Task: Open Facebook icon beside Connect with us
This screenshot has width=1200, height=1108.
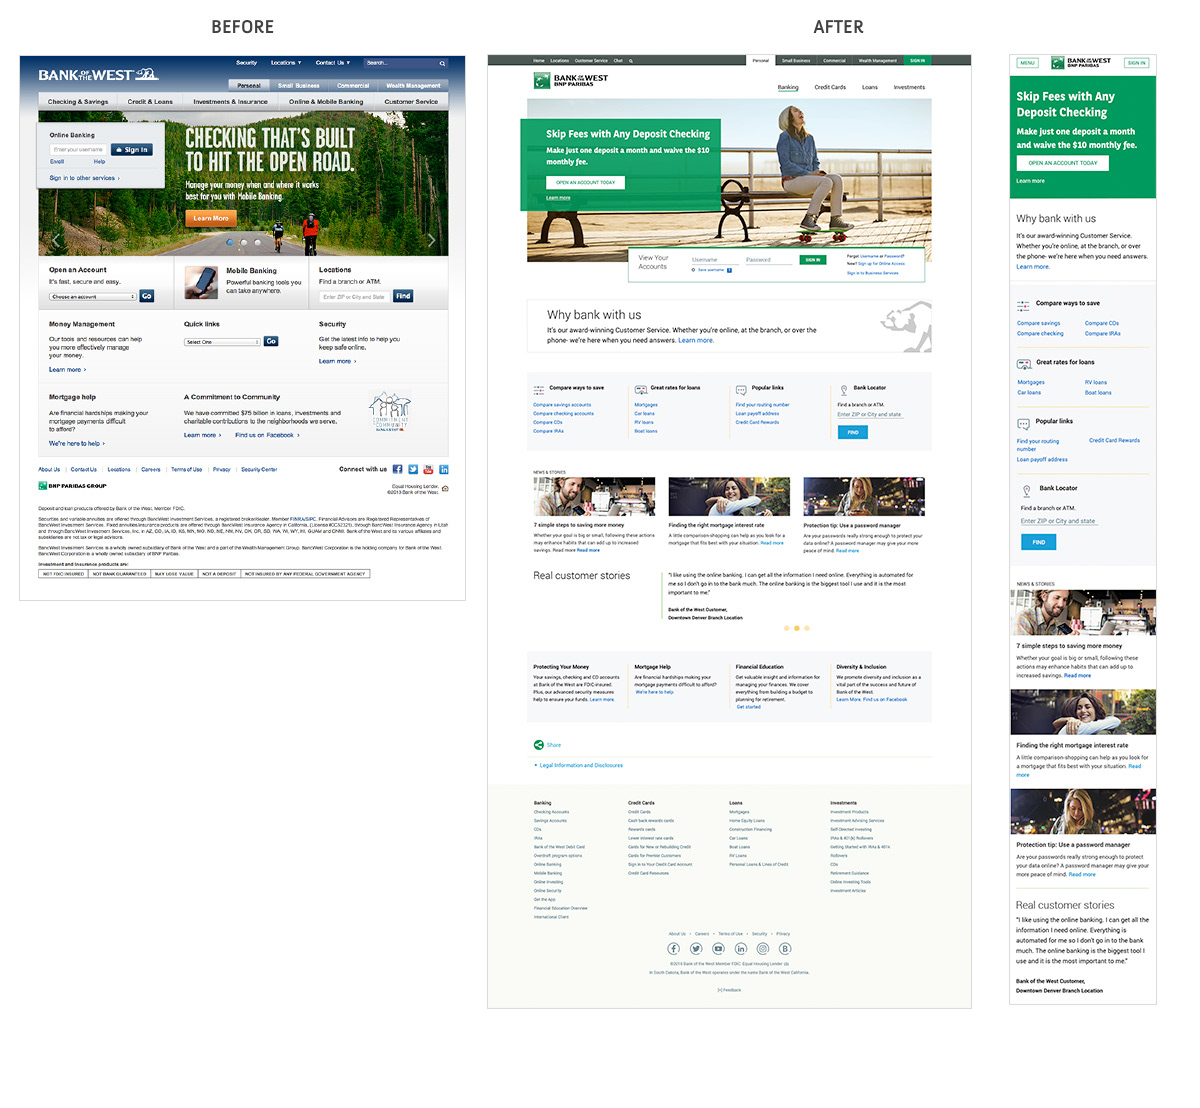Action: pyautogui.click(x=397, y=469)
